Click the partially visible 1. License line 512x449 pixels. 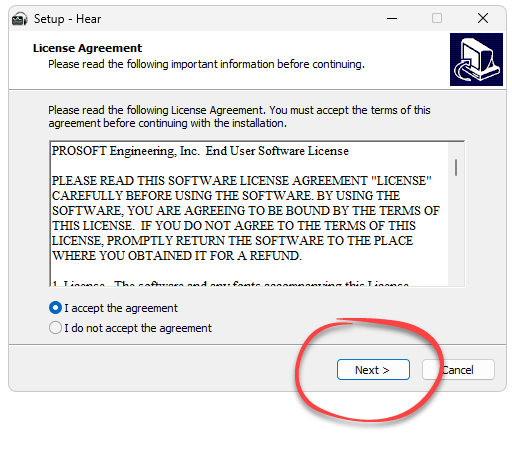[x=230, y=283]
